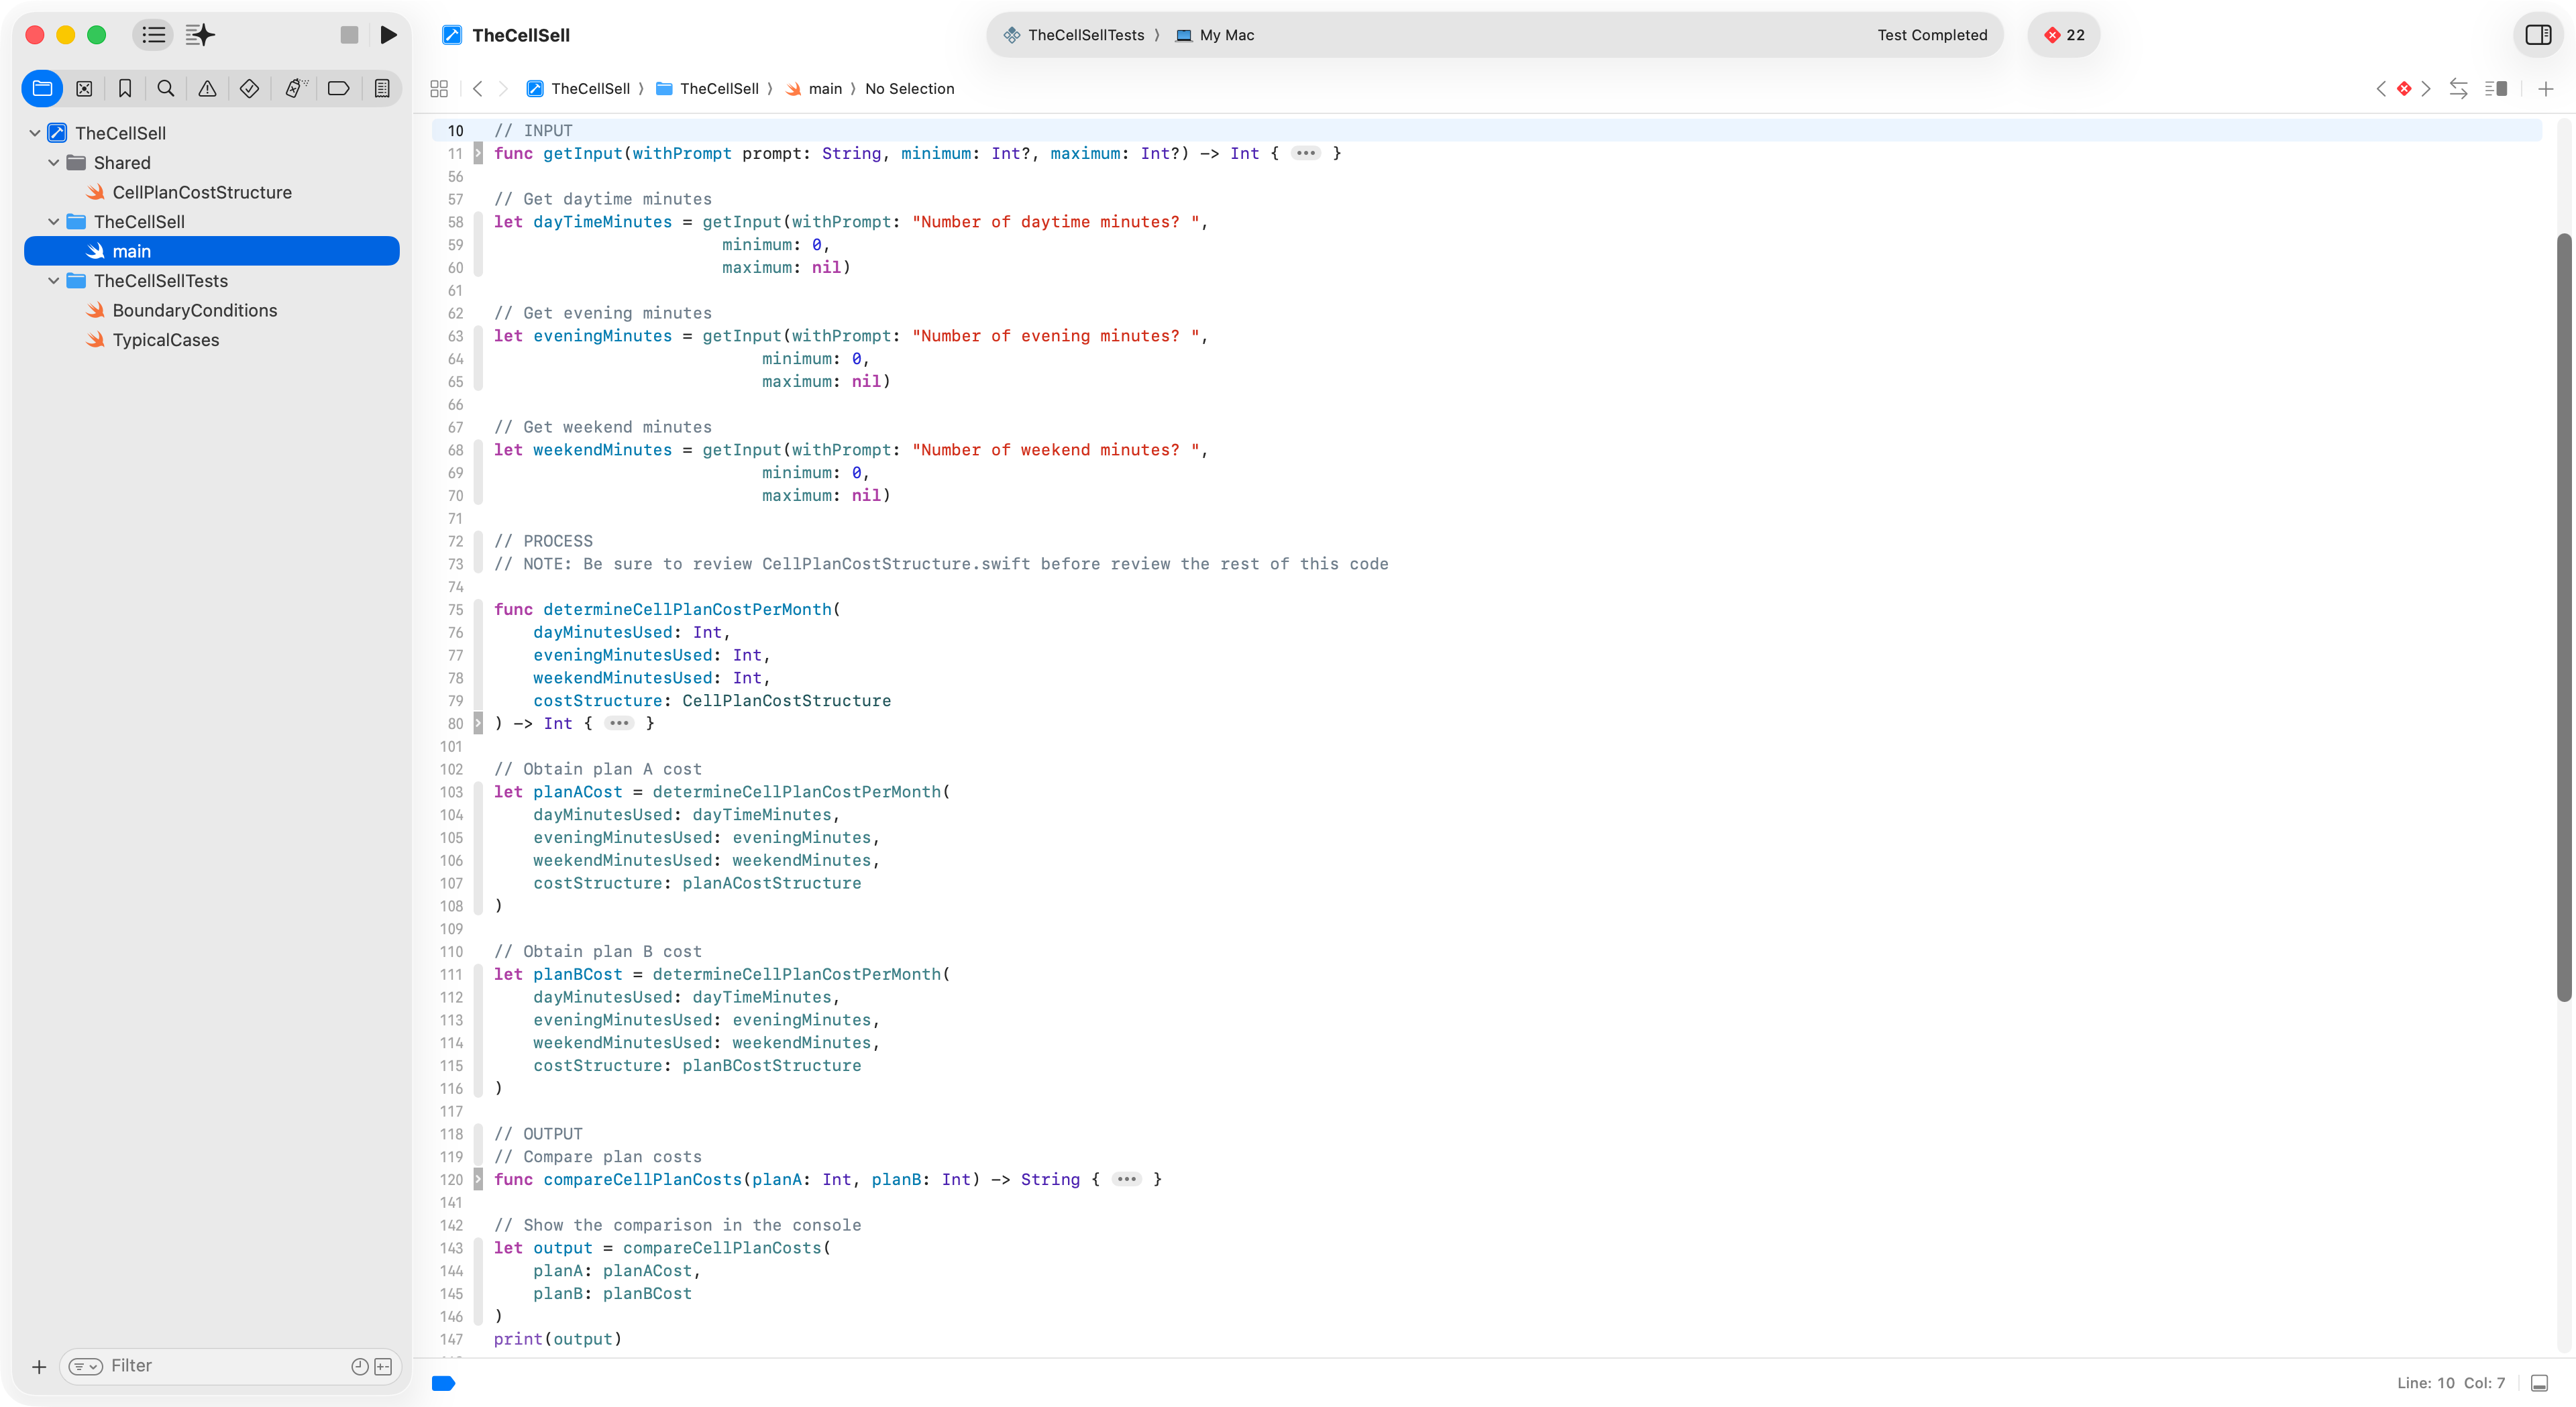Click the Run play button

389,35
